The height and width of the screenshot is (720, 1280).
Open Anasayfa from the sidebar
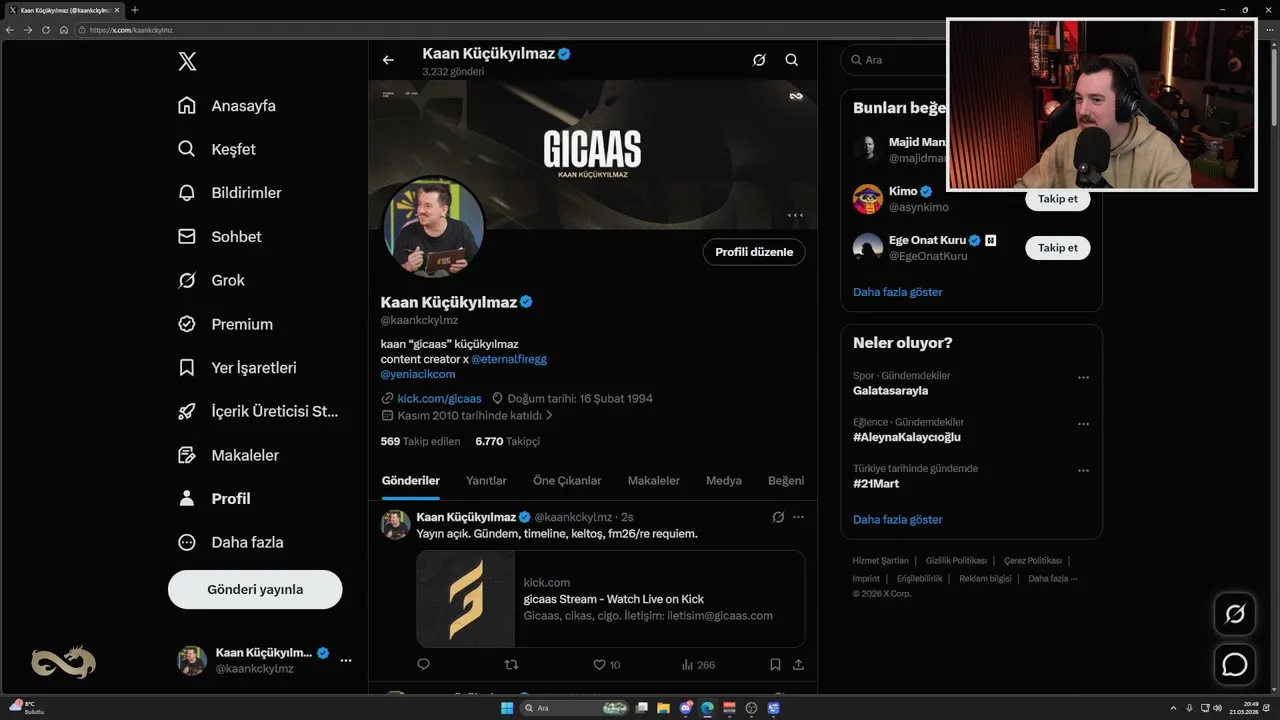226,106
